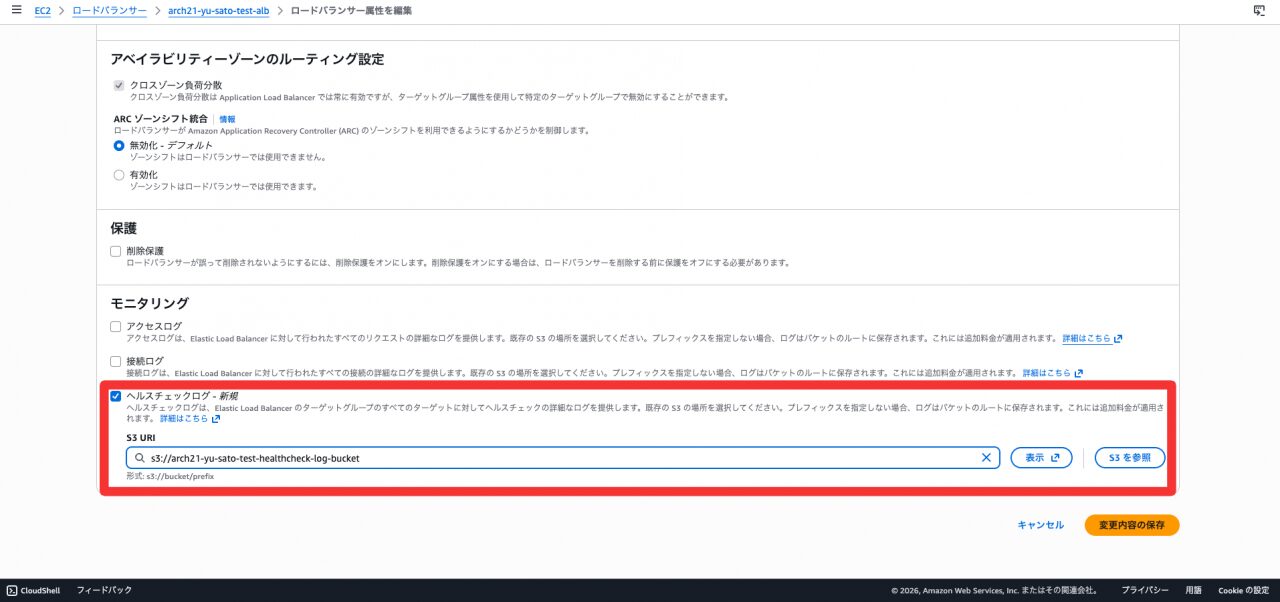Open the hamburger navigation menu

pyautogui.click(x=16, y=10)
